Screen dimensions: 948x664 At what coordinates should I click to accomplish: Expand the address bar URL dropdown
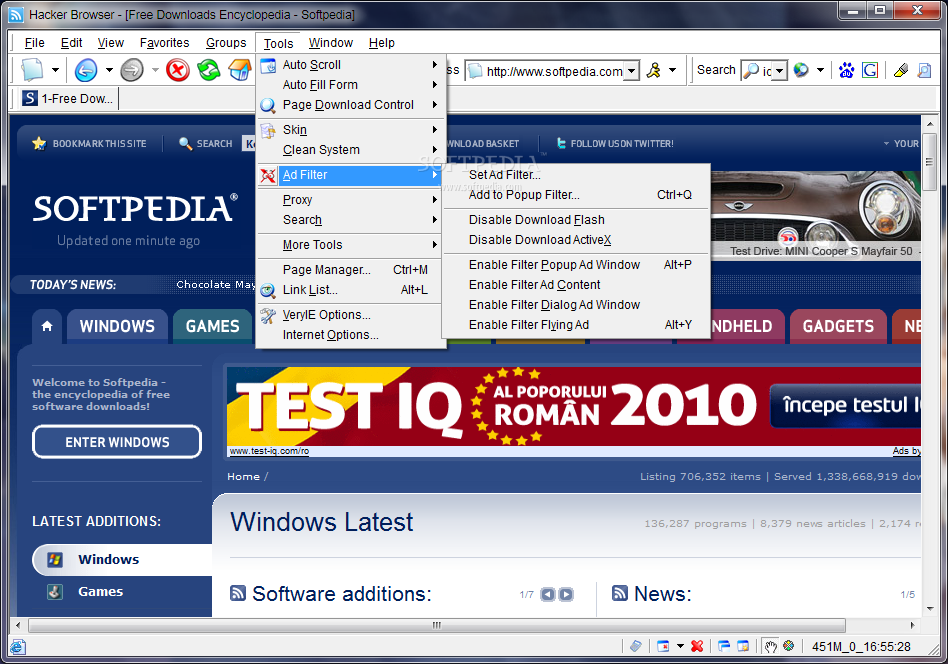pos(631,71)
